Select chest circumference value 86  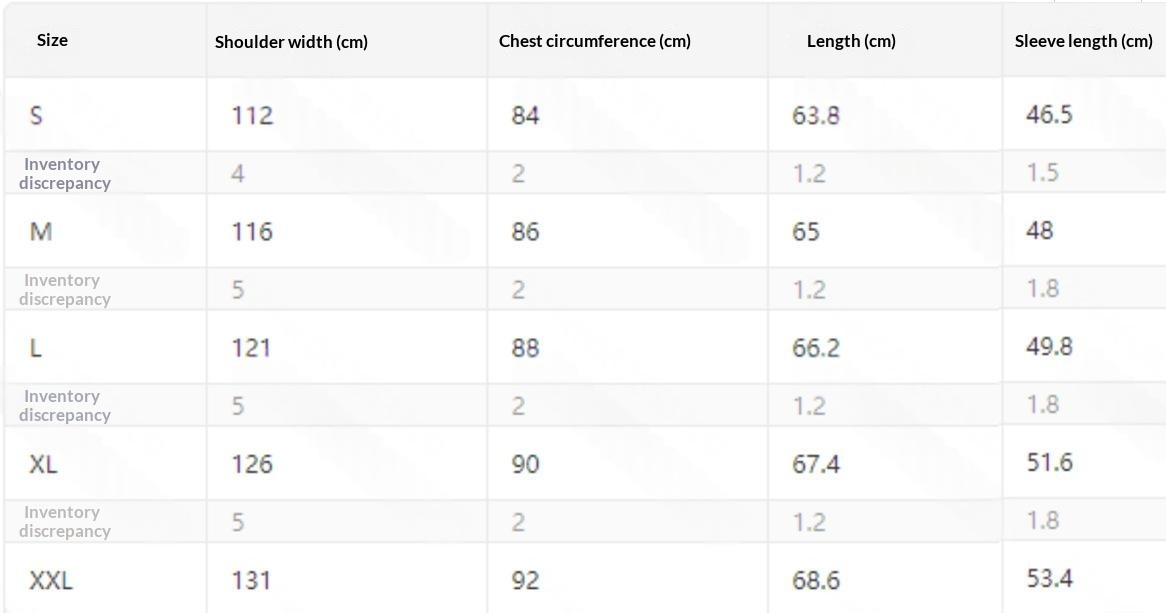pyautogui.click(x=525, y=231)
